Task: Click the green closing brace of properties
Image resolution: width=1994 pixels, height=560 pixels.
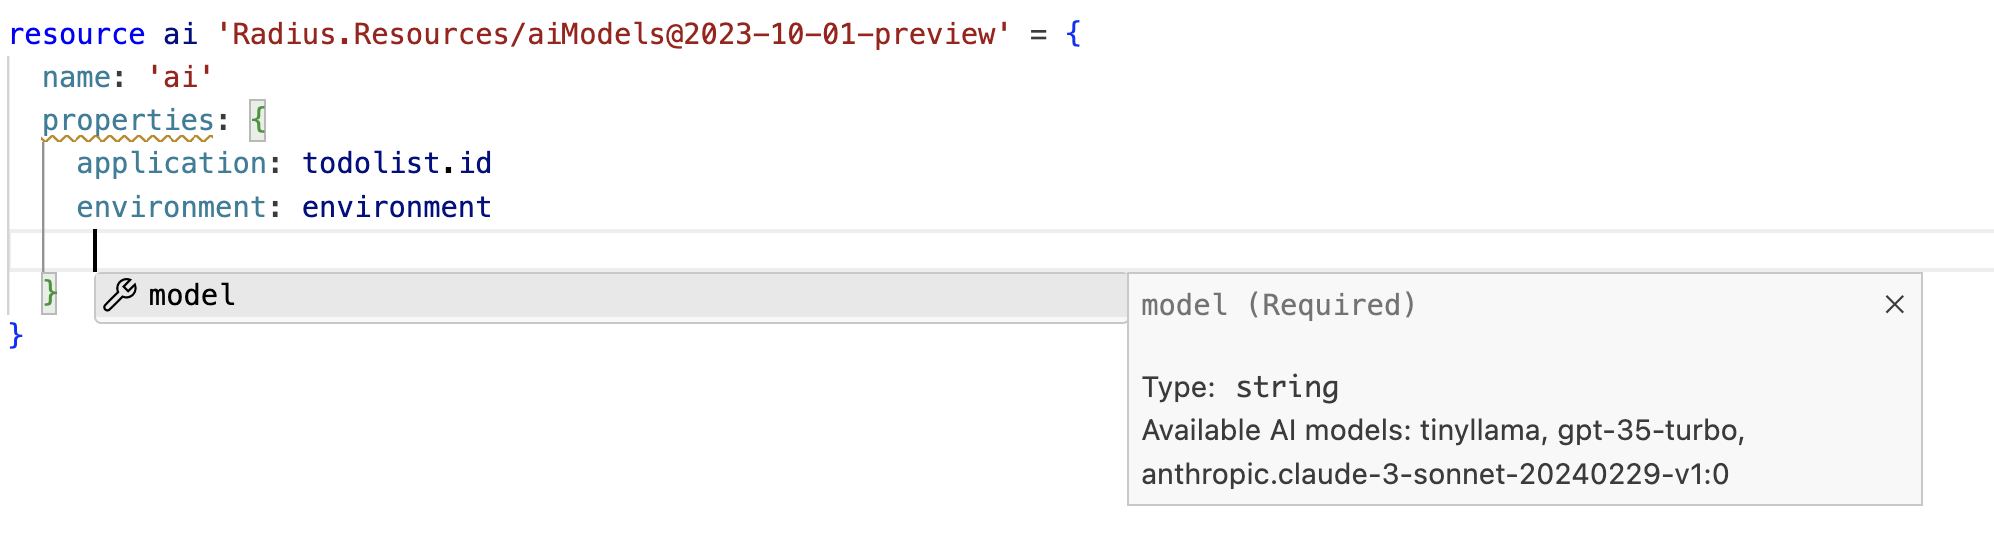Action: (49, 294)
